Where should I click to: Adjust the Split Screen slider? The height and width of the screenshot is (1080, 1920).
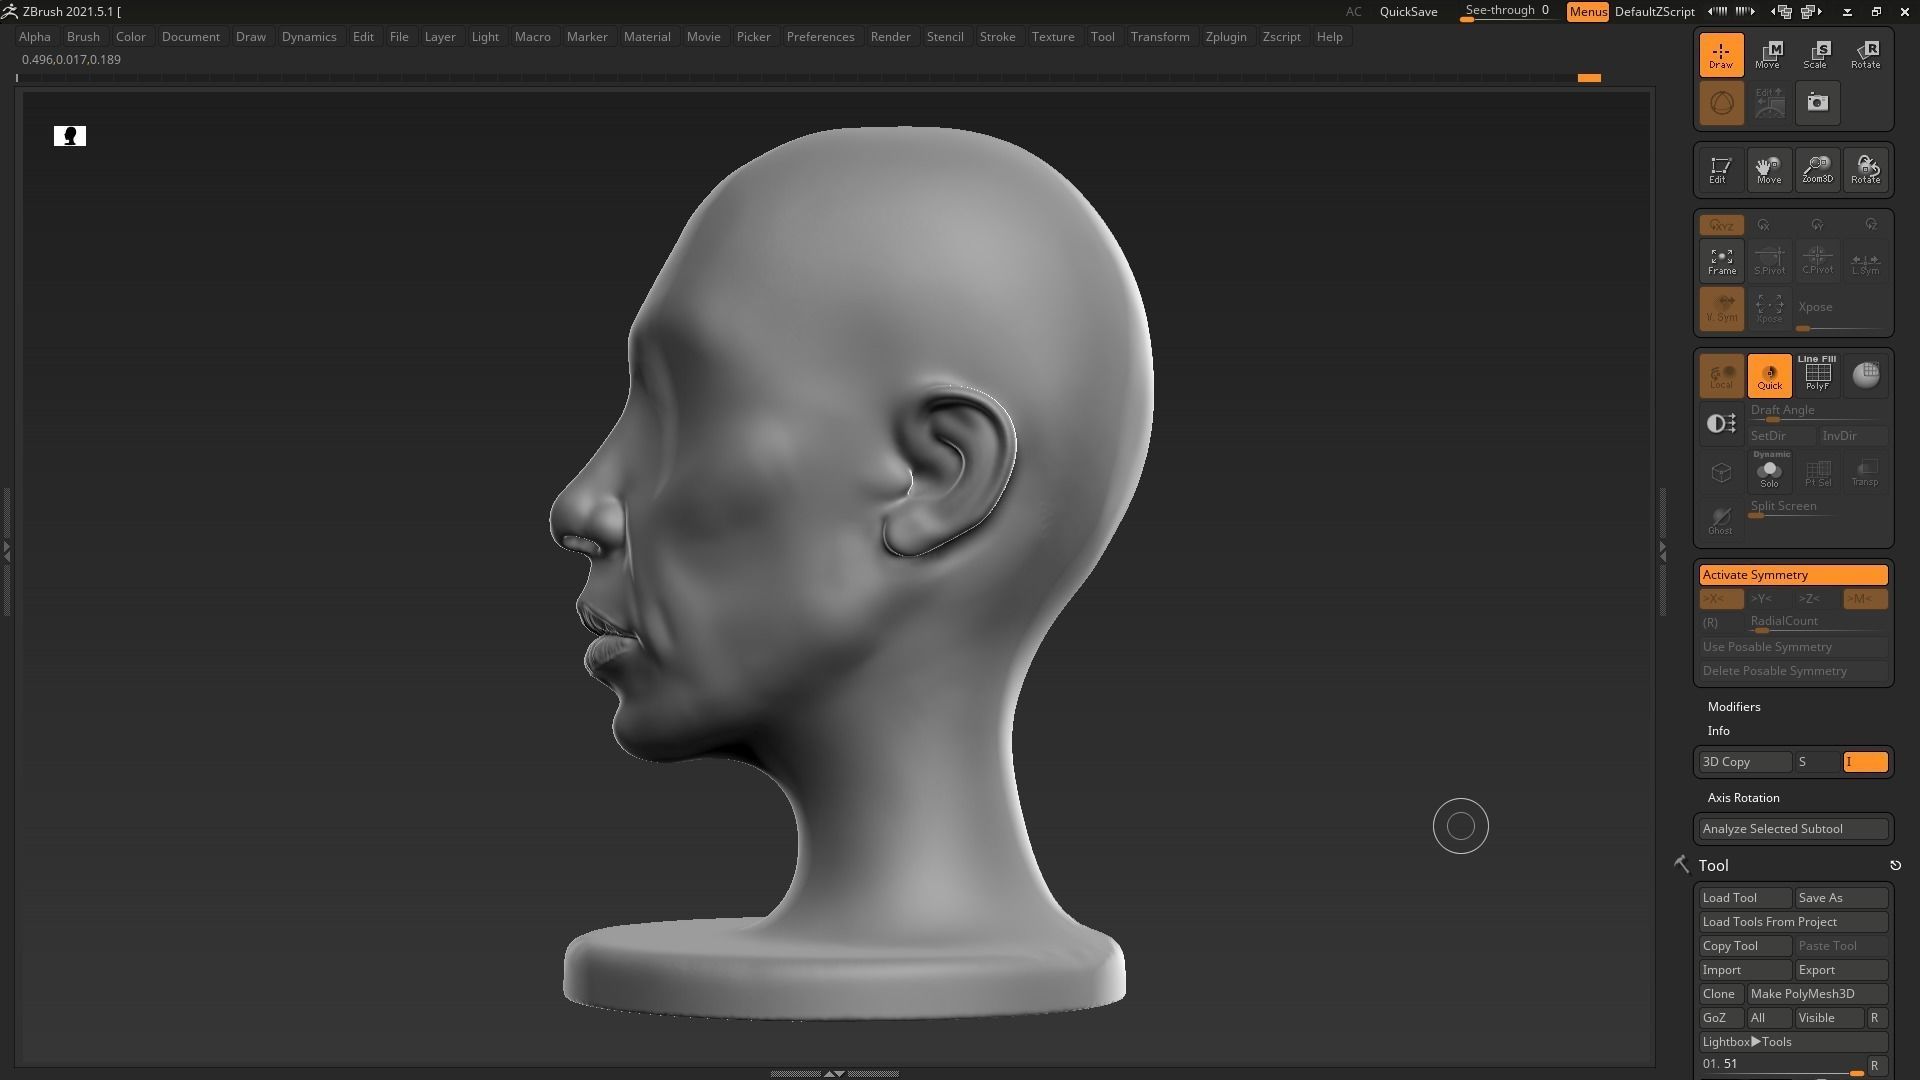[x=1817, y=508]
